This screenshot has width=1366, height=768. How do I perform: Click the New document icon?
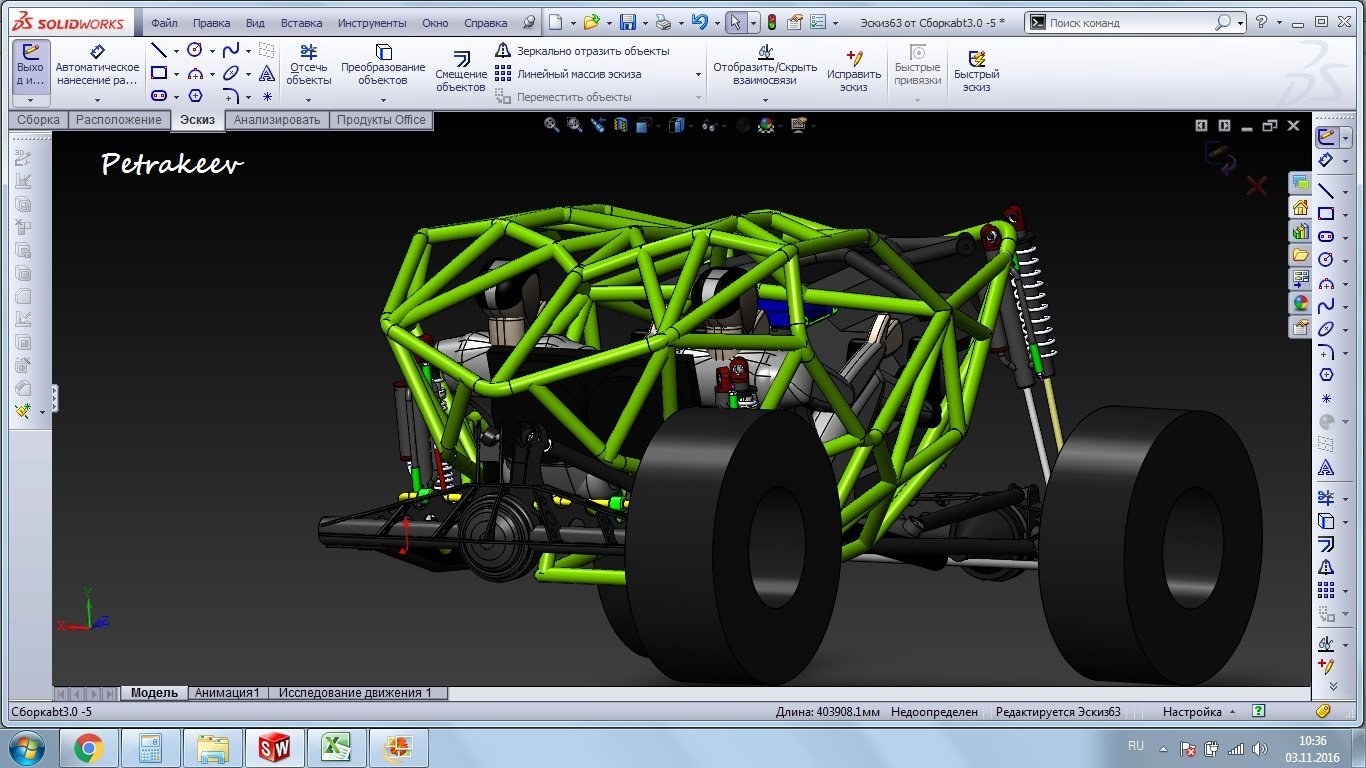556,22
